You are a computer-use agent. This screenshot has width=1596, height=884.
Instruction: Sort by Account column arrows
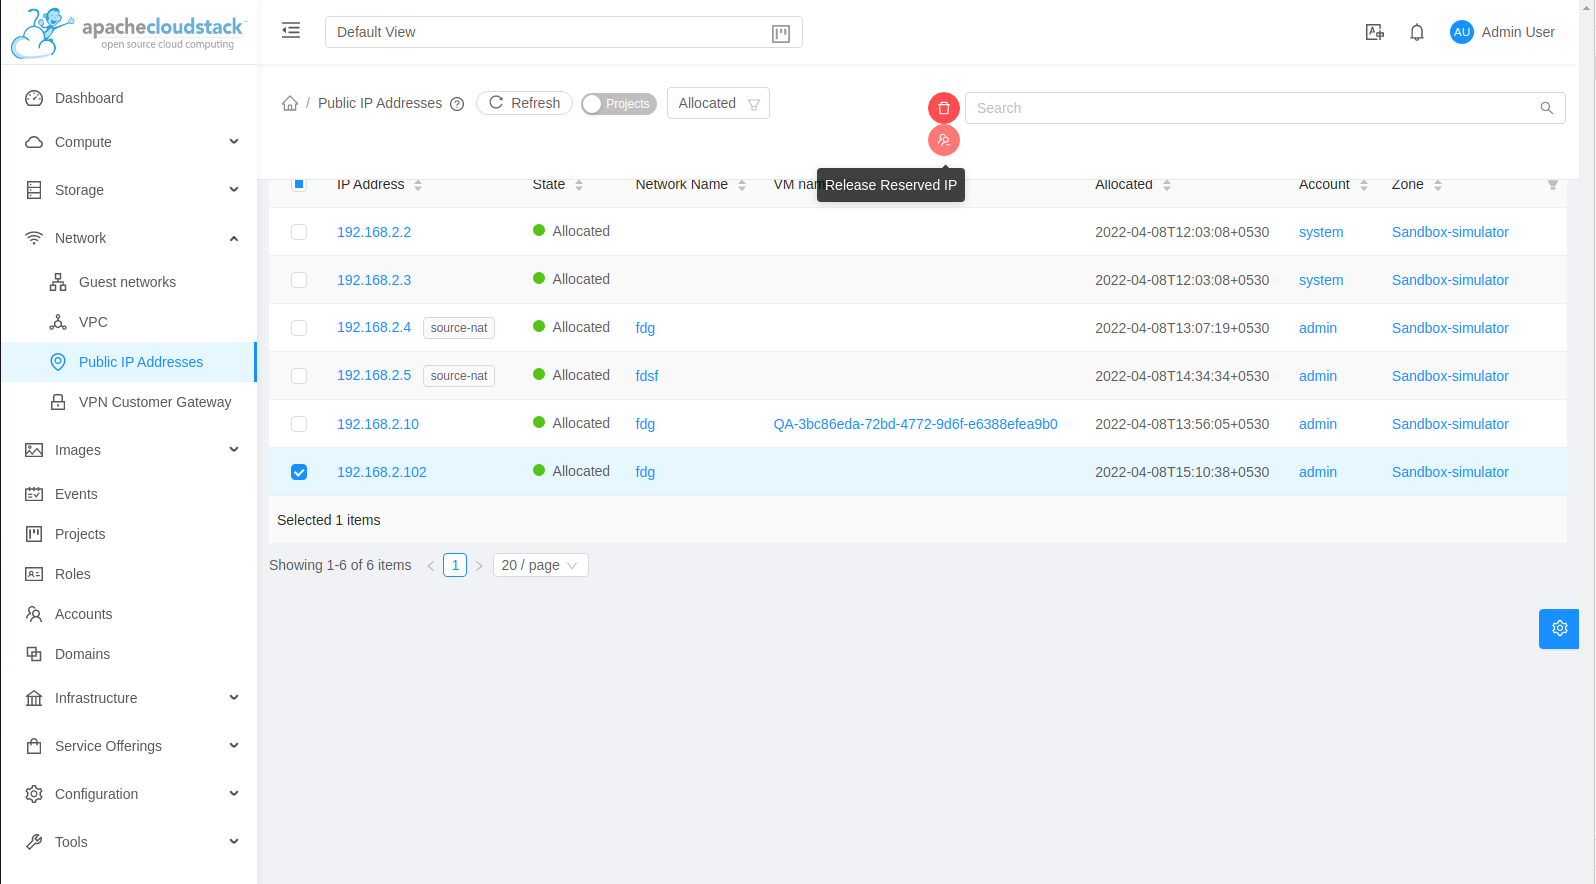pos(1364,185)
